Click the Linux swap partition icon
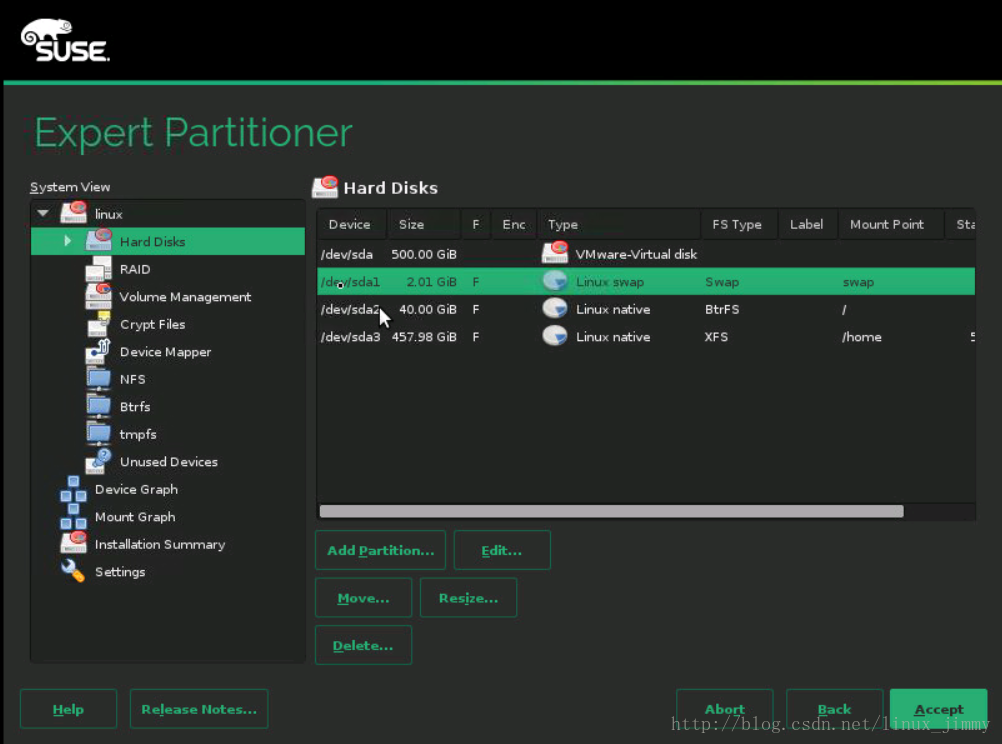Viewport: 1002px width, 744px height. tap(555, 281)
